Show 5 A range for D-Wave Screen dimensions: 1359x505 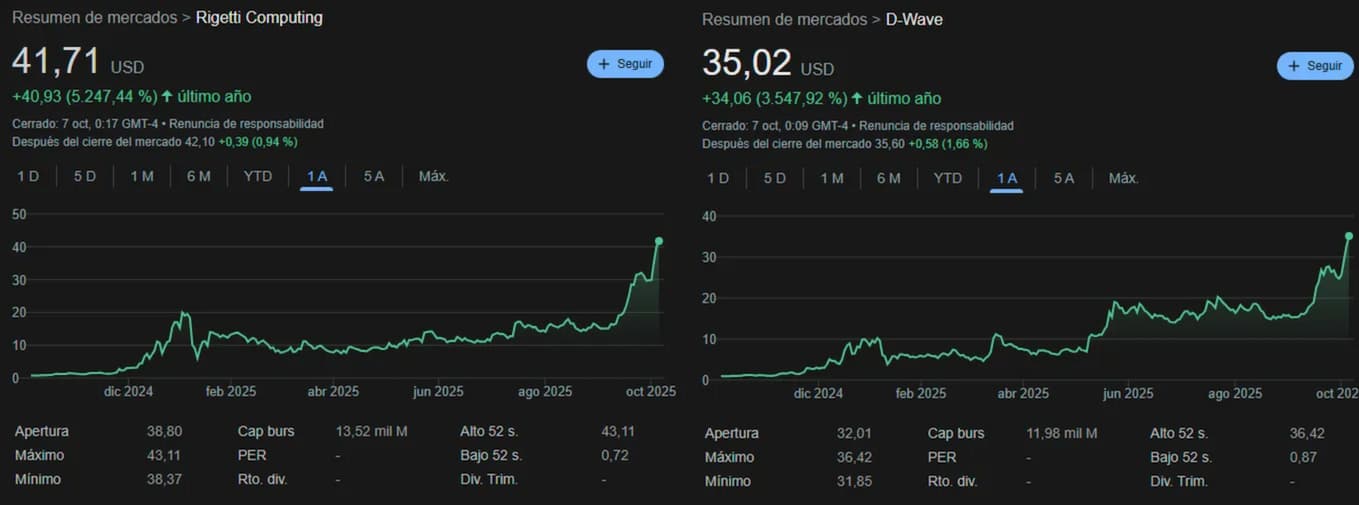click(1064, 178)
